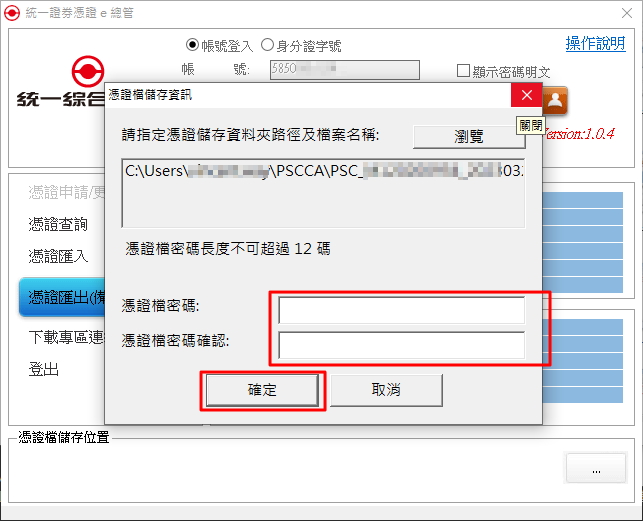Open the 操作說明 help link
Screen dimensions: 643x521
click(595, 43)
